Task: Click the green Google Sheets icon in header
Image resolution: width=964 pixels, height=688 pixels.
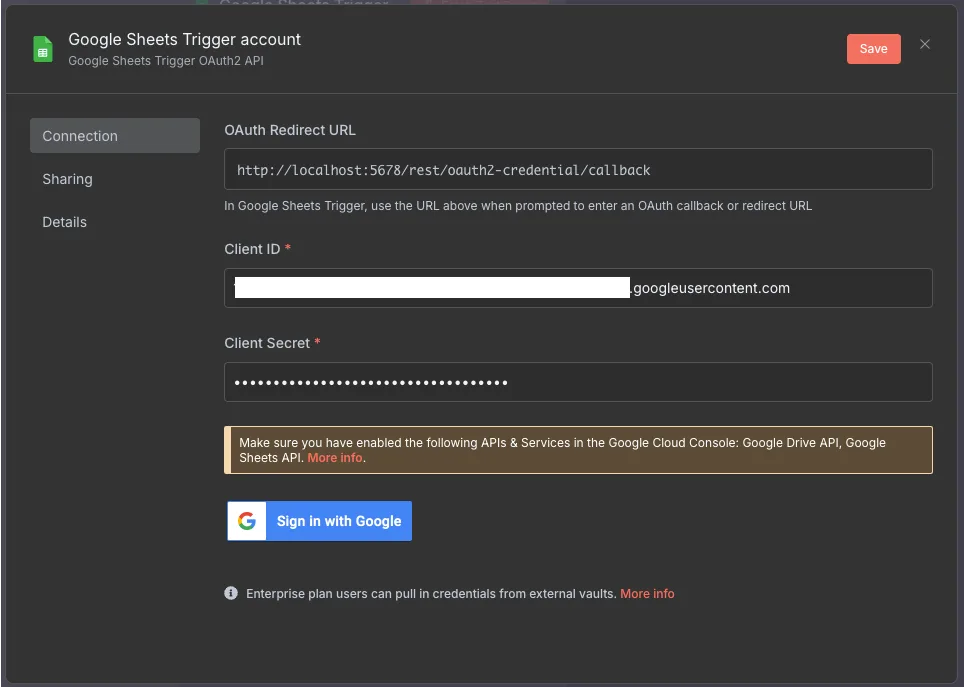Action: tap(43, 49)
